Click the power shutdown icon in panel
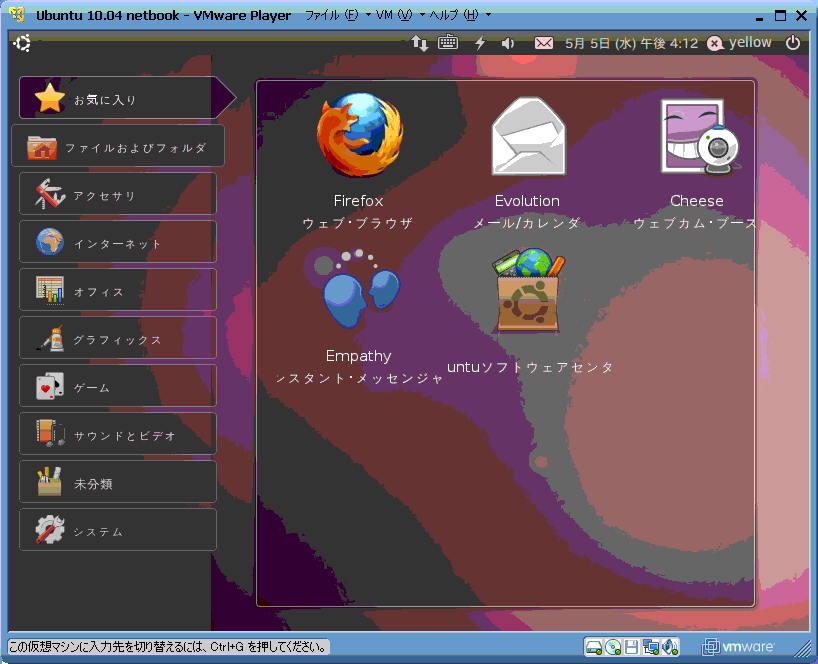 (793, 43)
